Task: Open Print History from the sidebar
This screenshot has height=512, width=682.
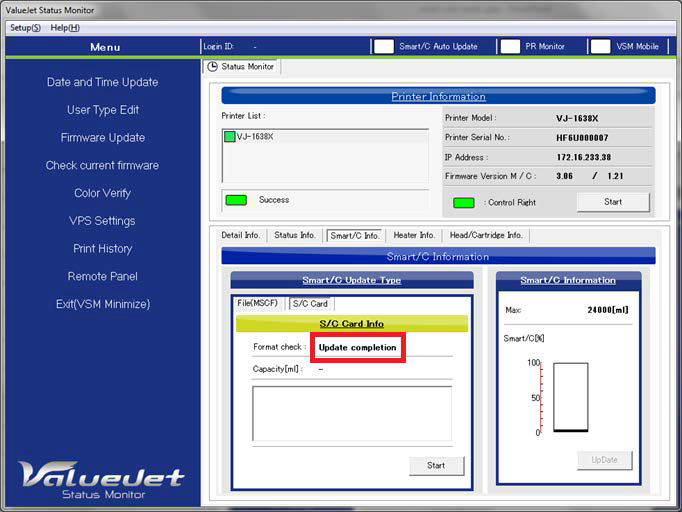Action: click(x=103, y=248)
